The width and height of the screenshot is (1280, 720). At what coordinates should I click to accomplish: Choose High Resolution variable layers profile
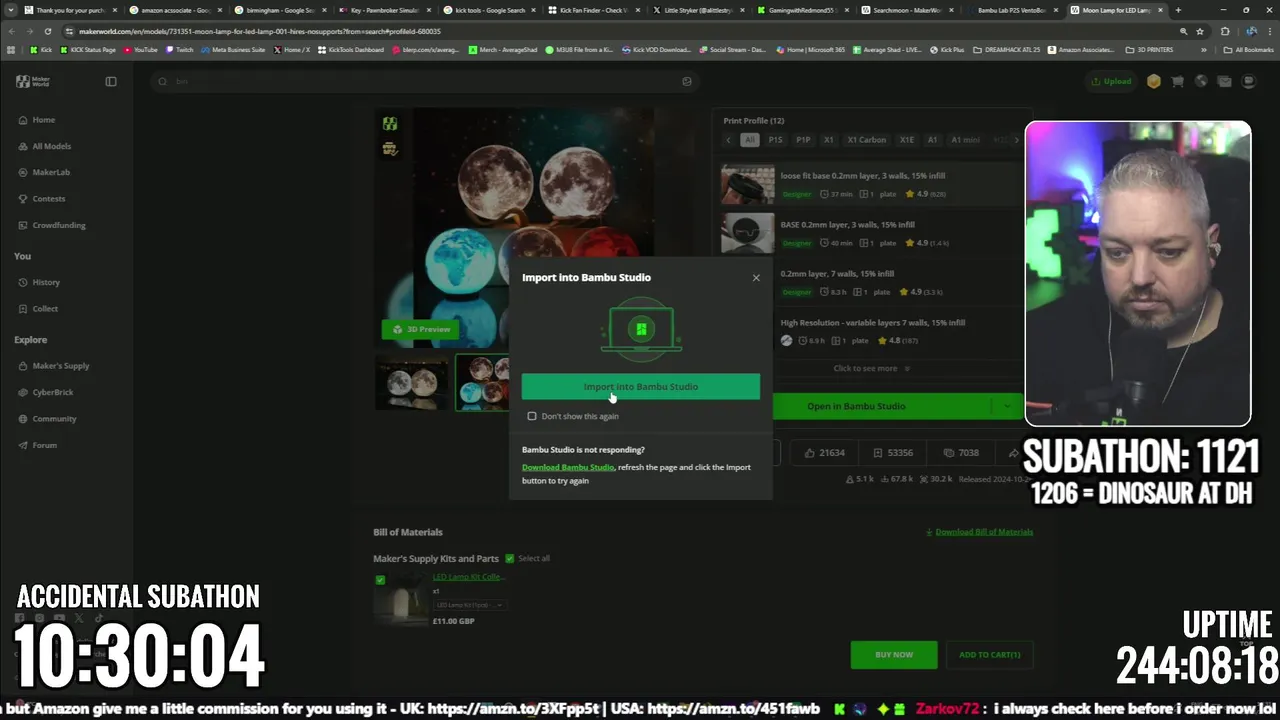pyautogui.click(x=872, y=322)
